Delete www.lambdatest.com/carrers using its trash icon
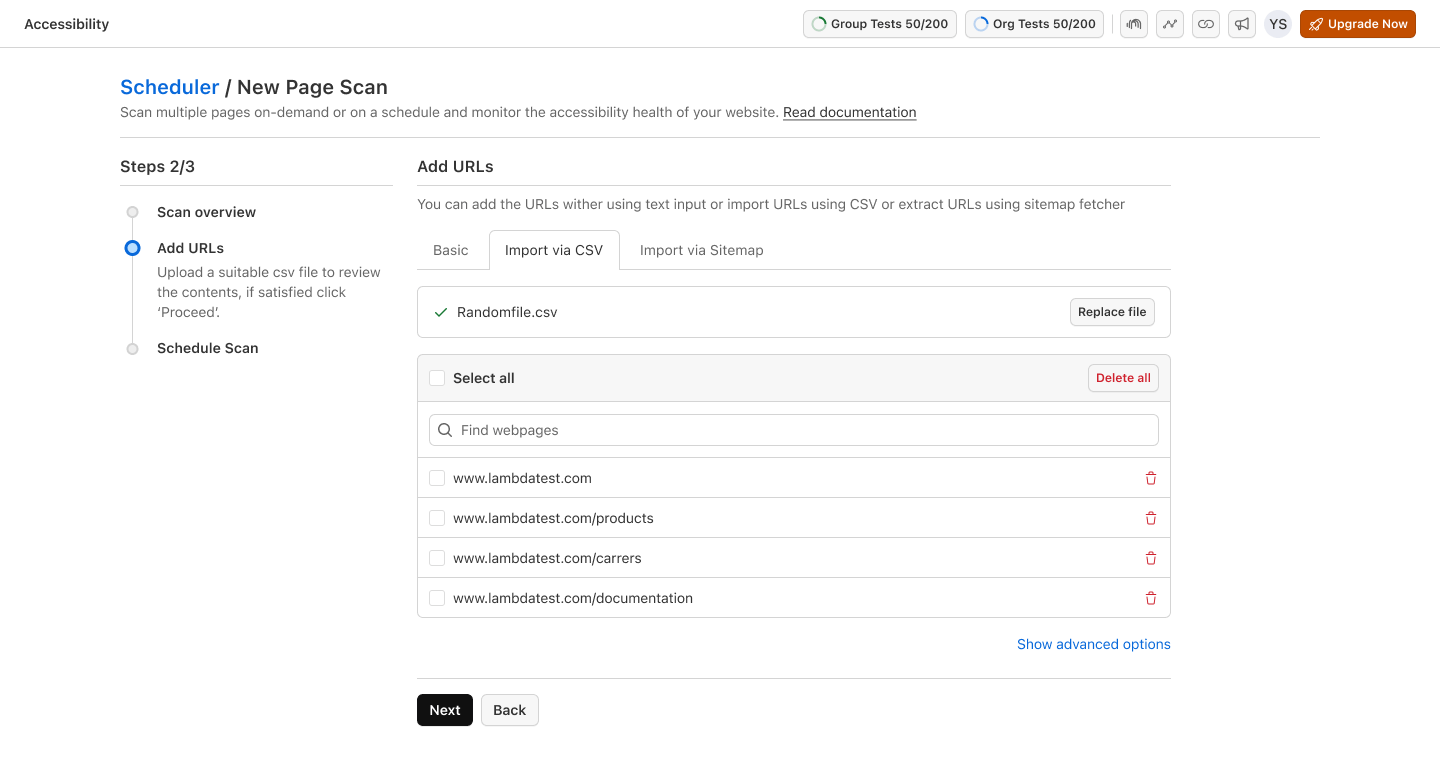 click(1150, 558)
